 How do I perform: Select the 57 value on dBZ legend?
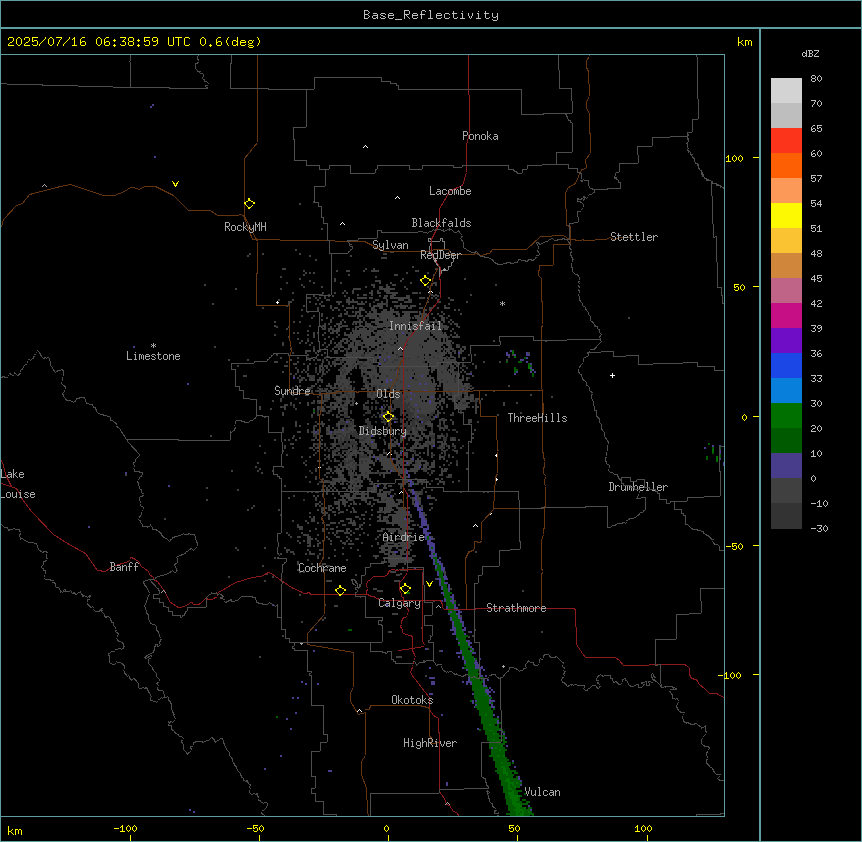[x=816, y=179]
